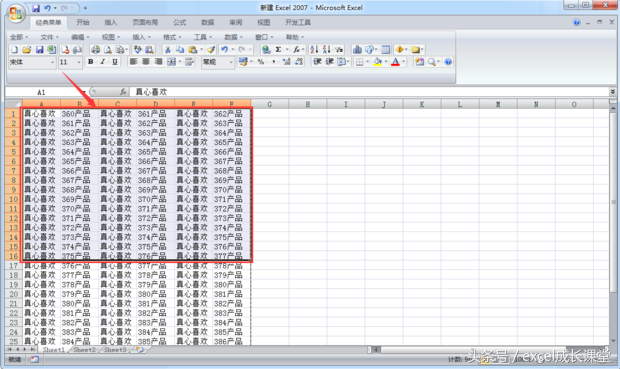Expand the Borders dropdown arrow
The width and height of the screenshot is (620, 369).
tap(368, 62)
